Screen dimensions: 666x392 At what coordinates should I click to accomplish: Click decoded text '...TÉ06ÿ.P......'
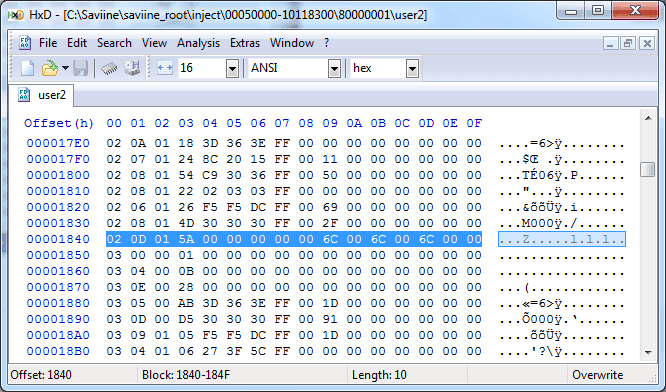[562, 175]
